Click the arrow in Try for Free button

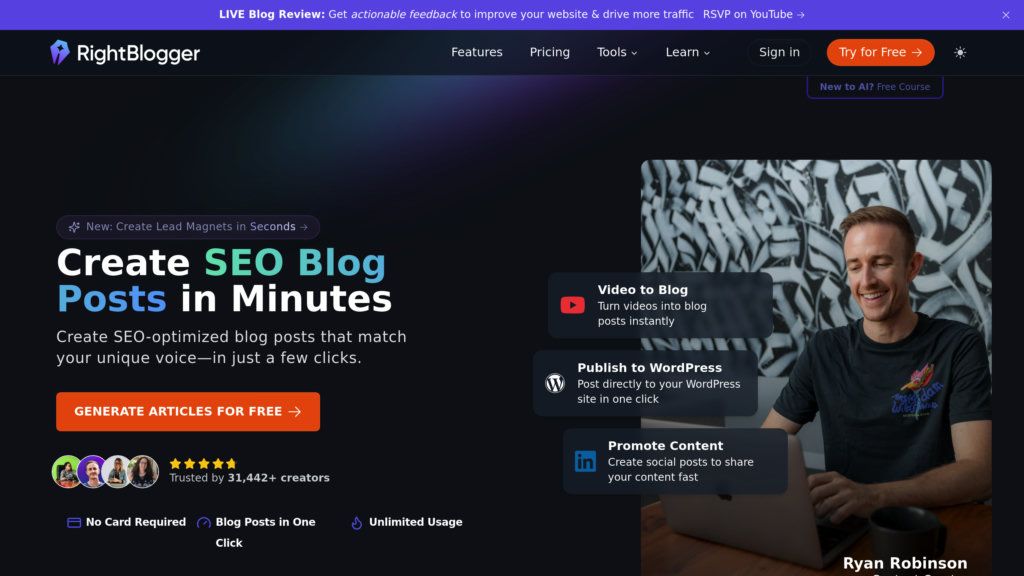[917, 52]
